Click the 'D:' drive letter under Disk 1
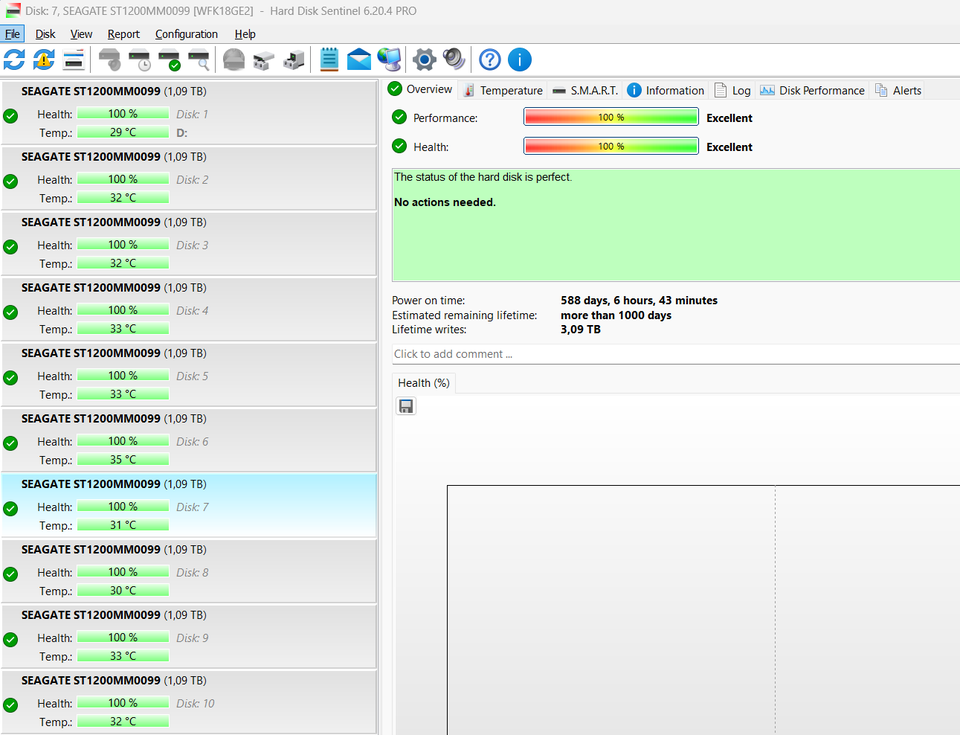Viewport: 960px width, 735px height. 182,133
